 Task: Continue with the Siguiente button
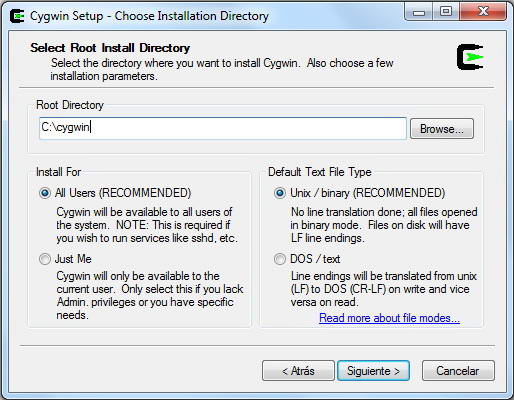[373, 371]
